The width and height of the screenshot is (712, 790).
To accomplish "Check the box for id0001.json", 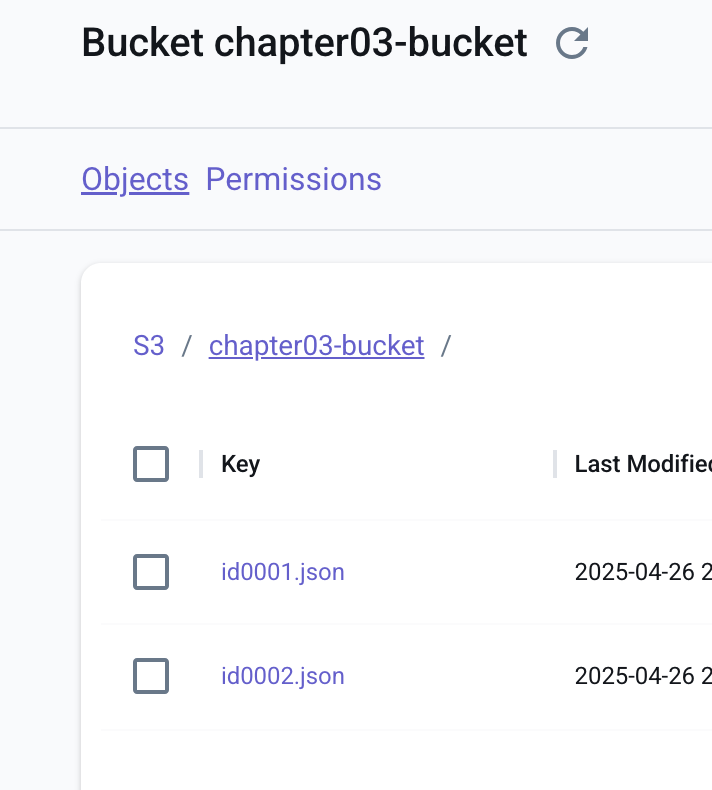I will 151,573.
